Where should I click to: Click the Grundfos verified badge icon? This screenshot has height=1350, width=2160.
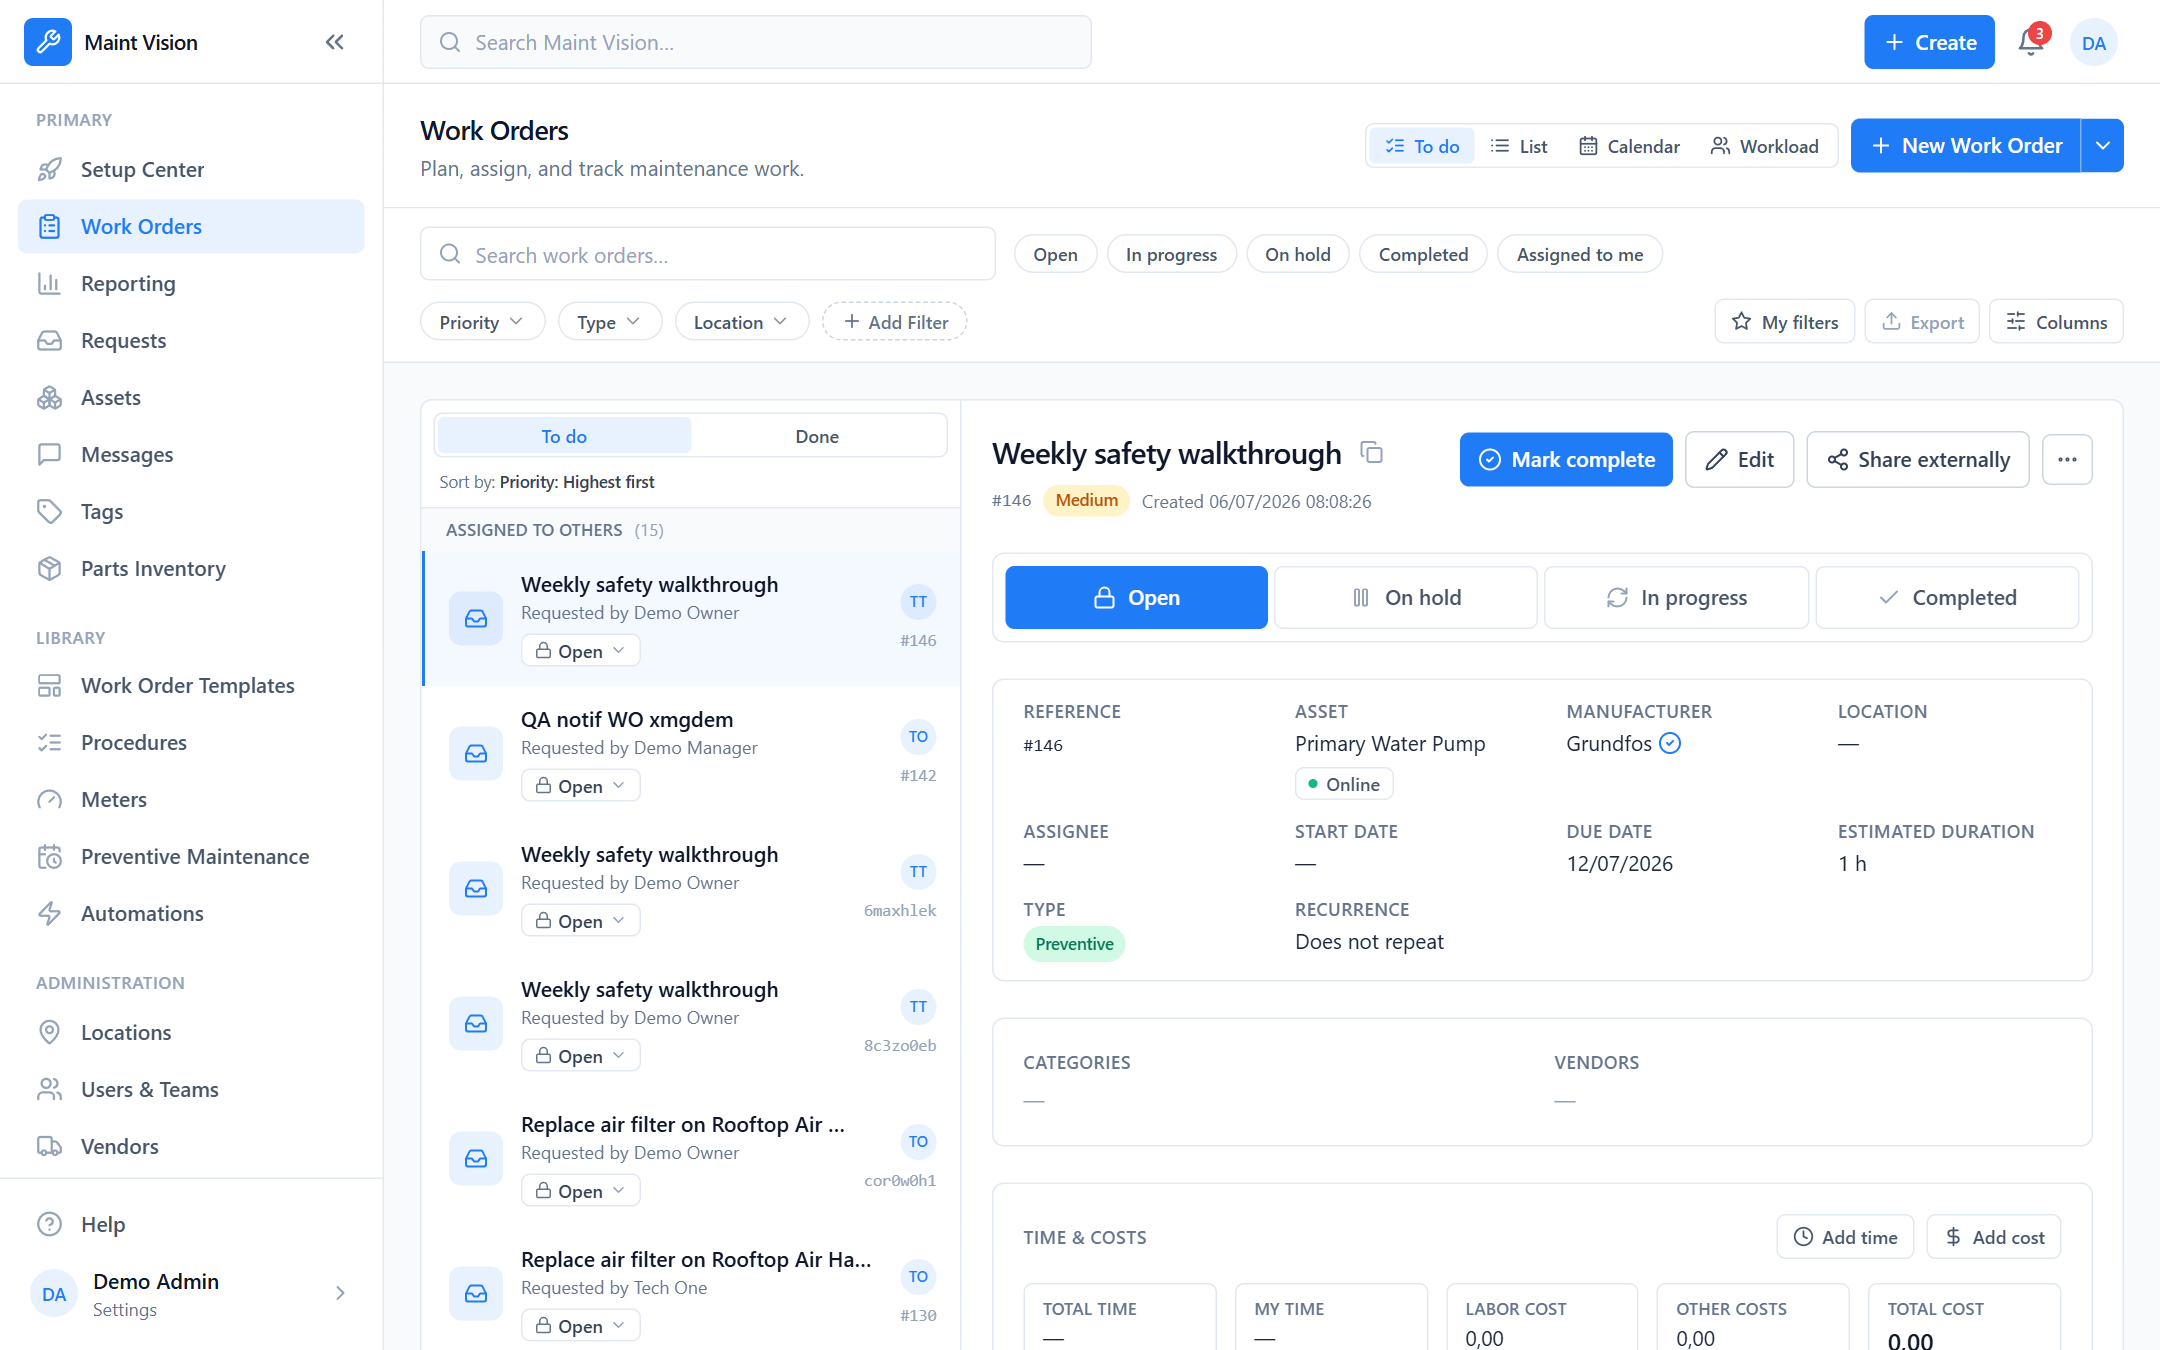(1670, 743)
